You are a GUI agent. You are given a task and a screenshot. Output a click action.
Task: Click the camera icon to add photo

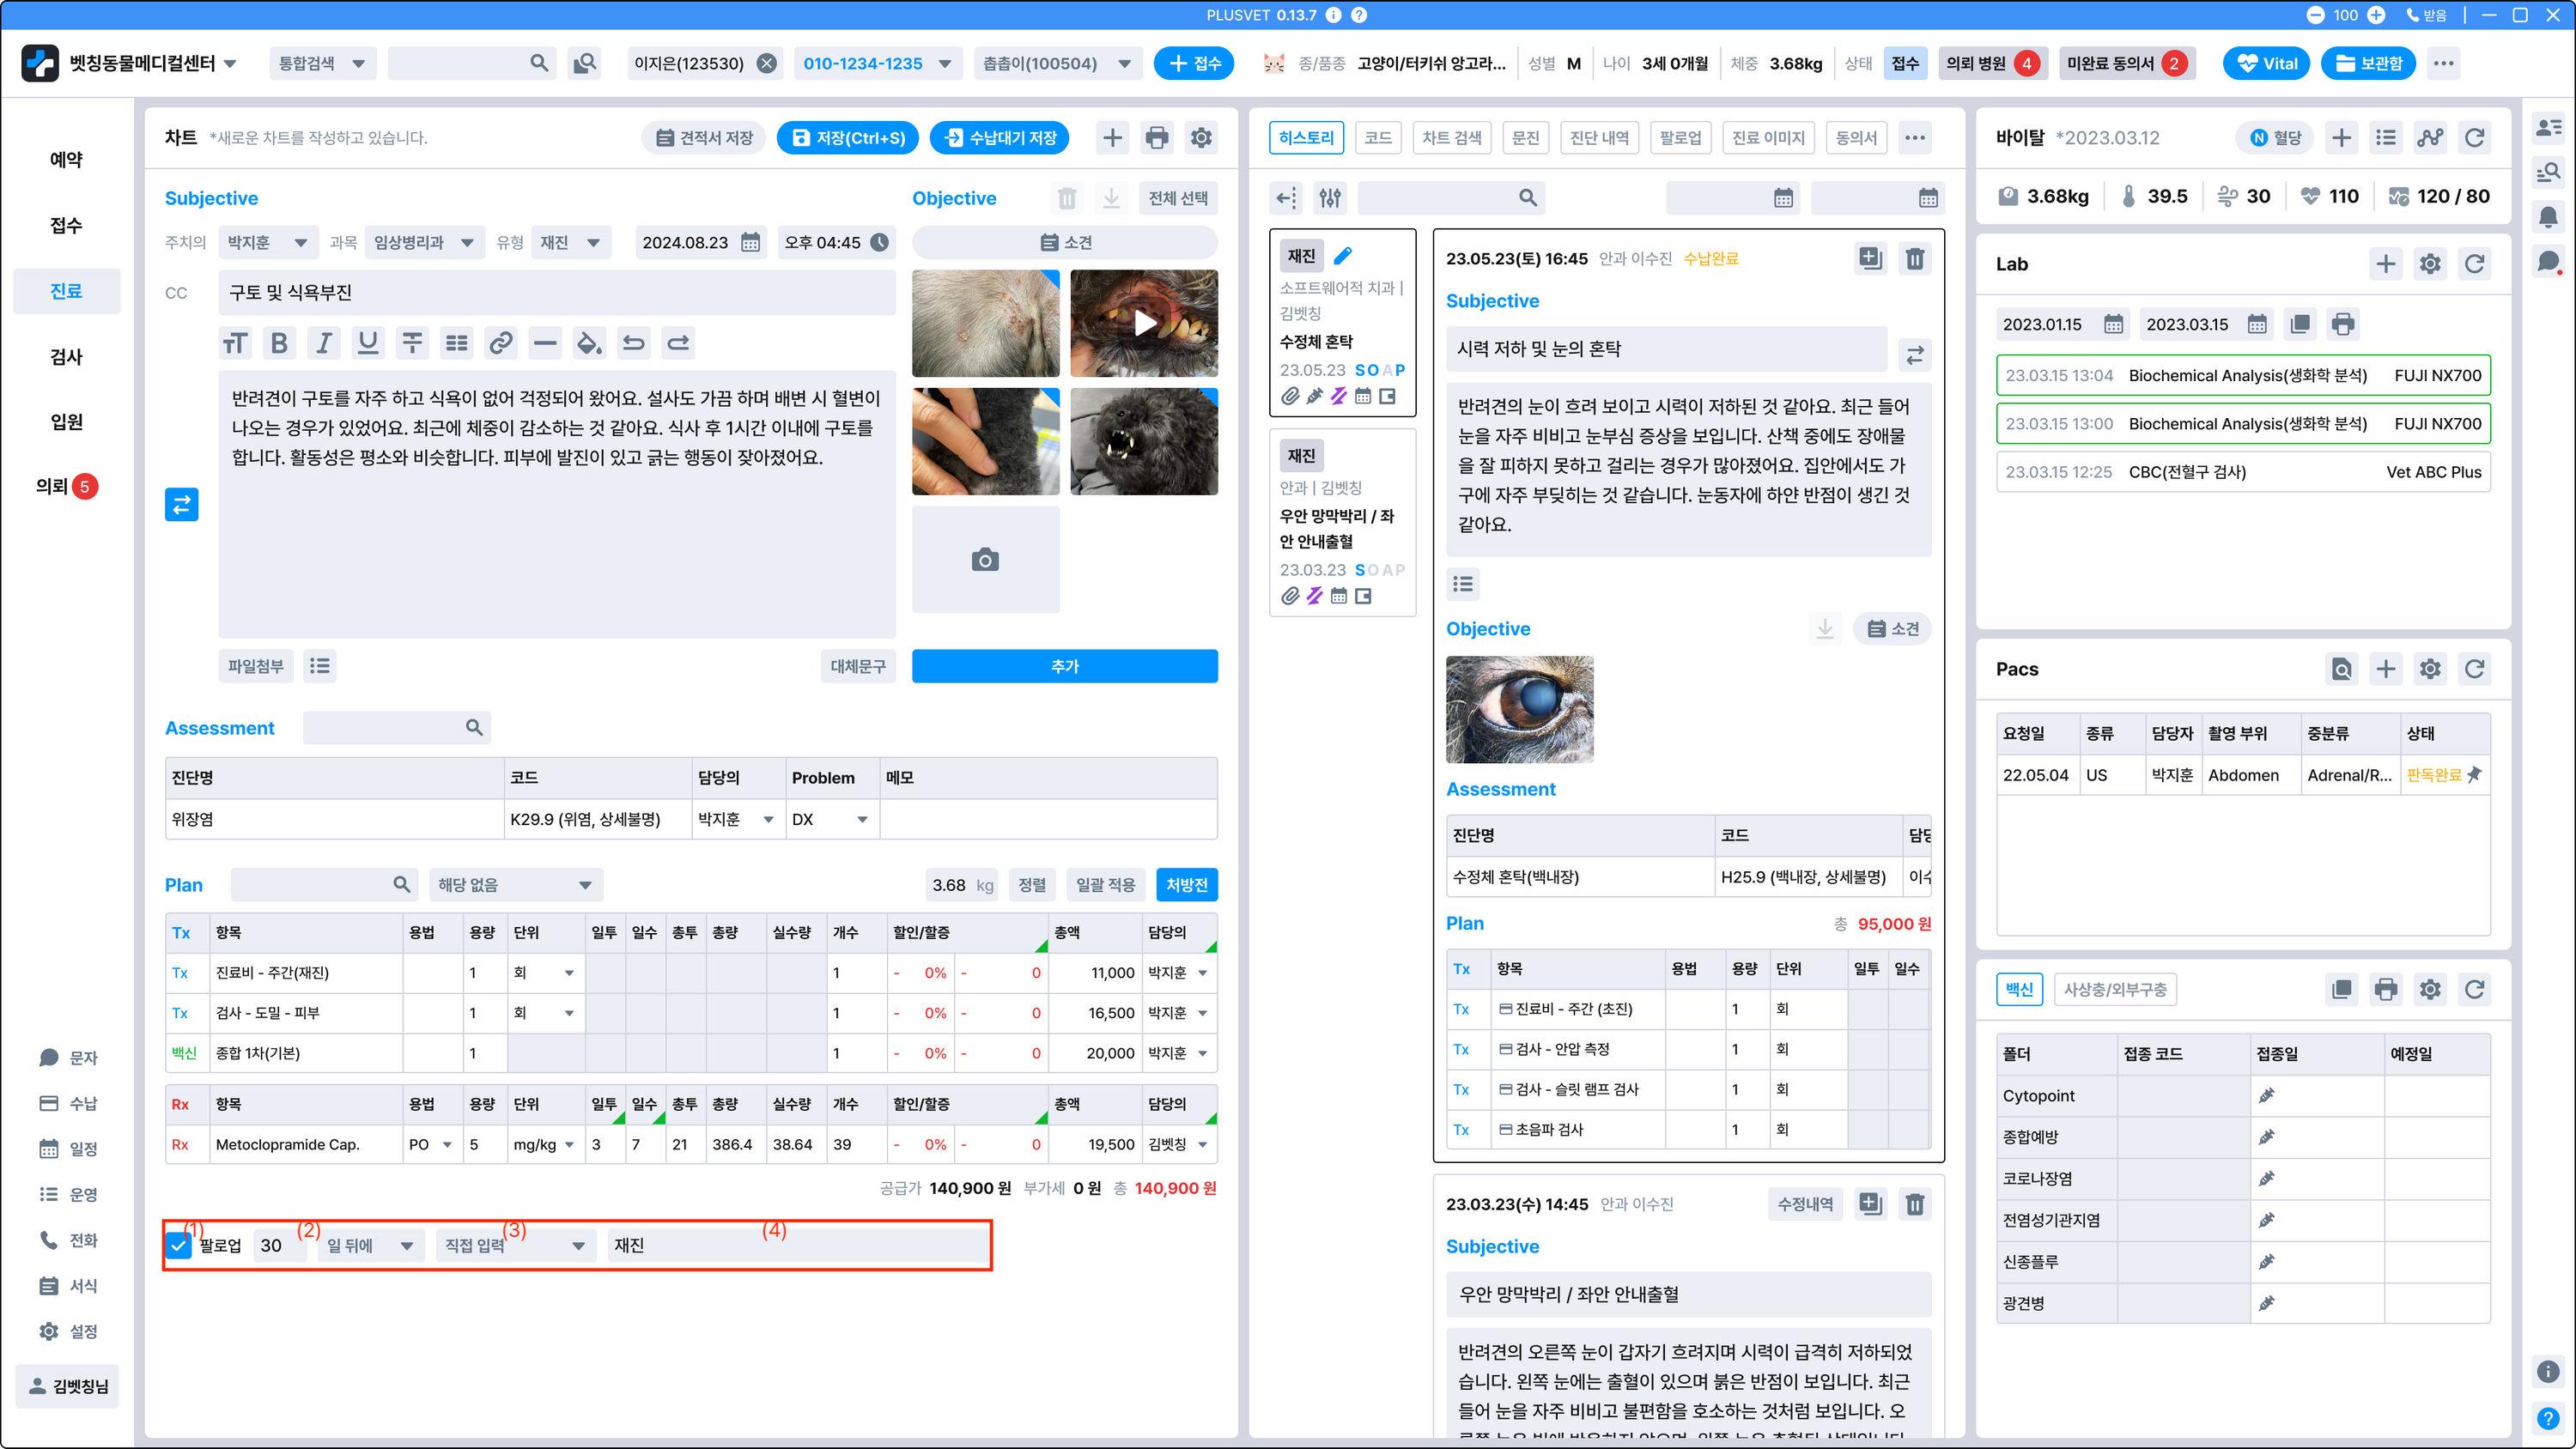coord(985,560)
